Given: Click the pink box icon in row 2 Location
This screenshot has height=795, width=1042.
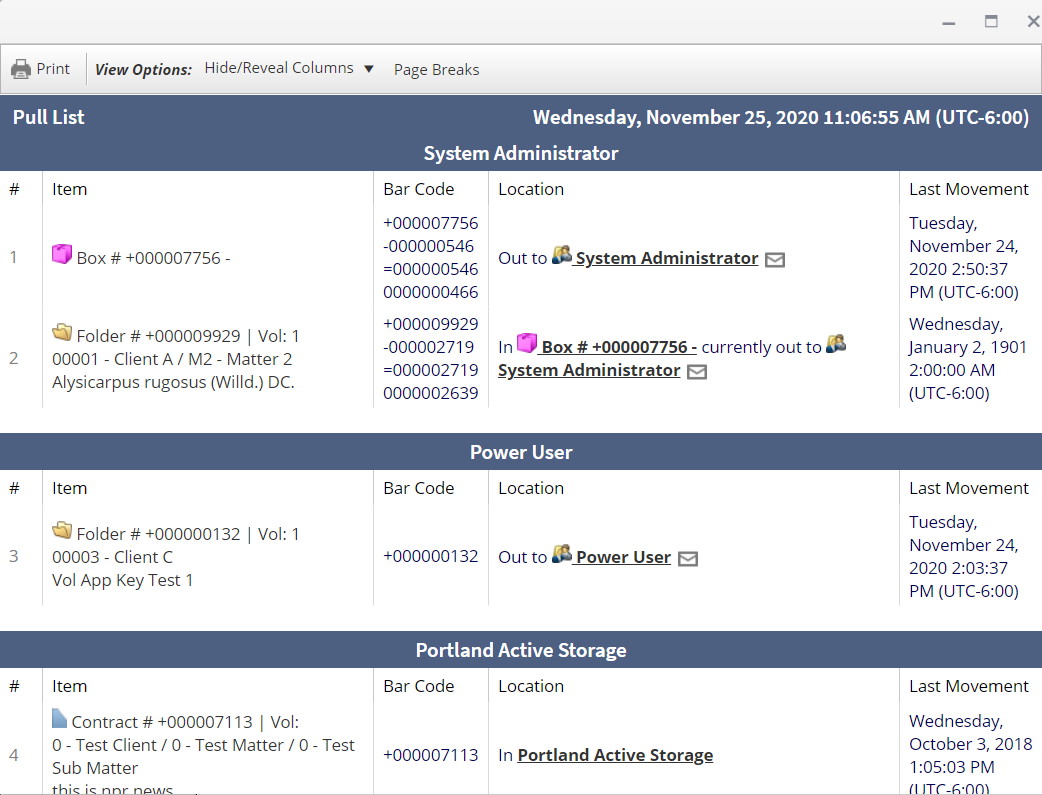Looking at the screenshot, I should (x=527, y=343).
